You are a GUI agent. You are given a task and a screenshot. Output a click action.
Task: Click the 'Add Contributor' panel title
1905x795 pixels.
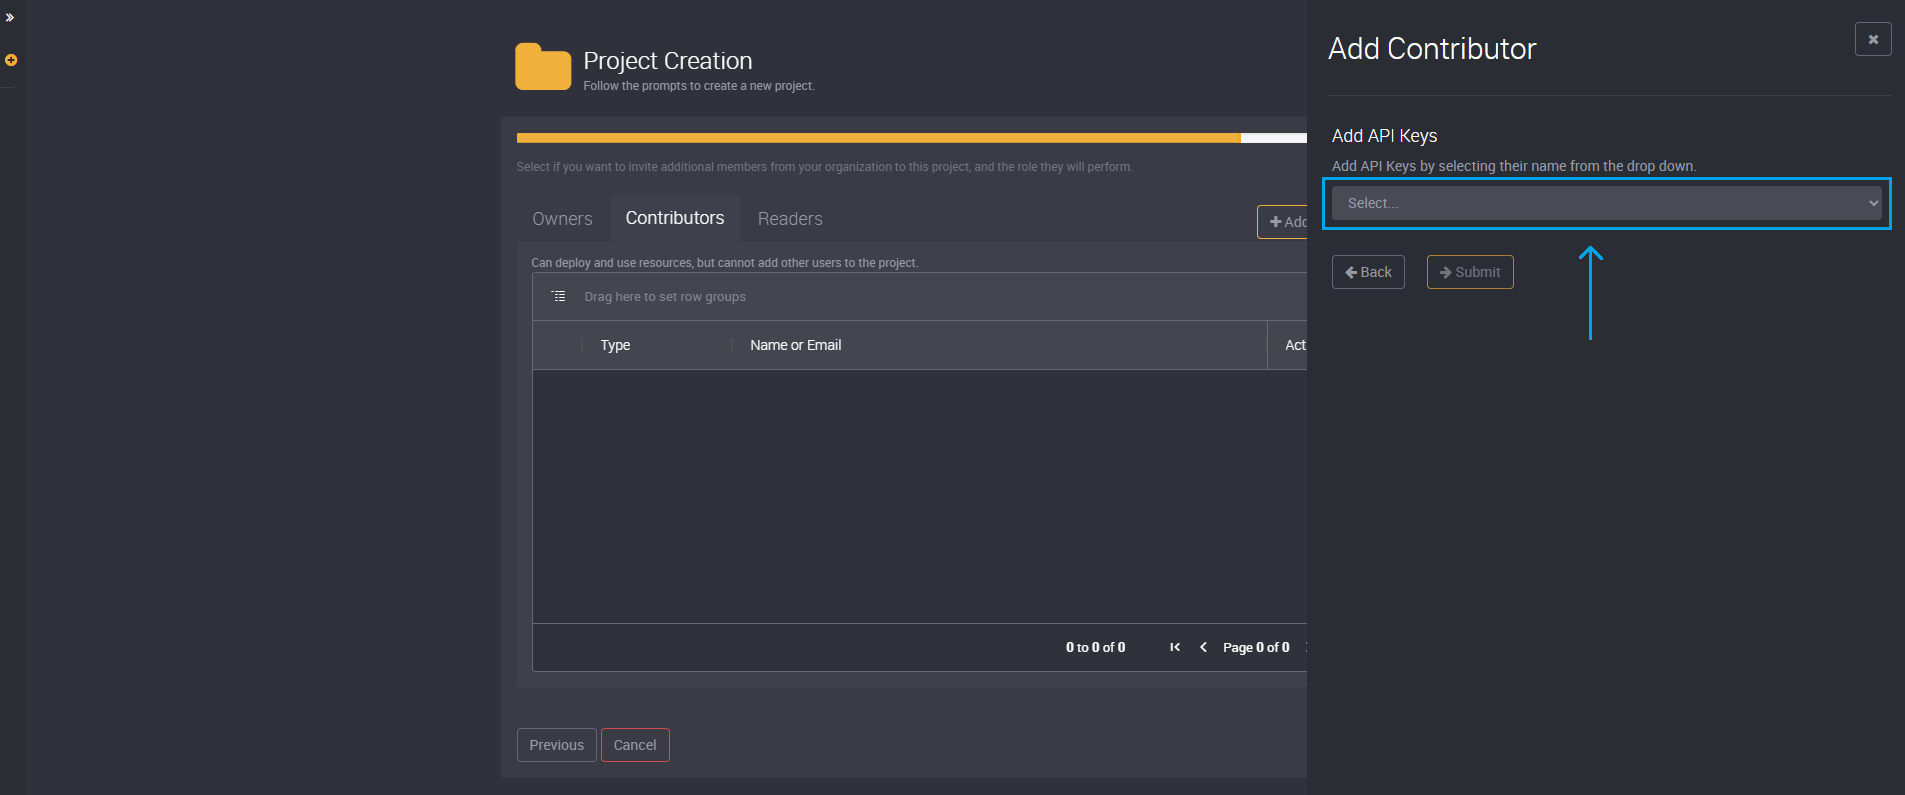(1432, 49)
